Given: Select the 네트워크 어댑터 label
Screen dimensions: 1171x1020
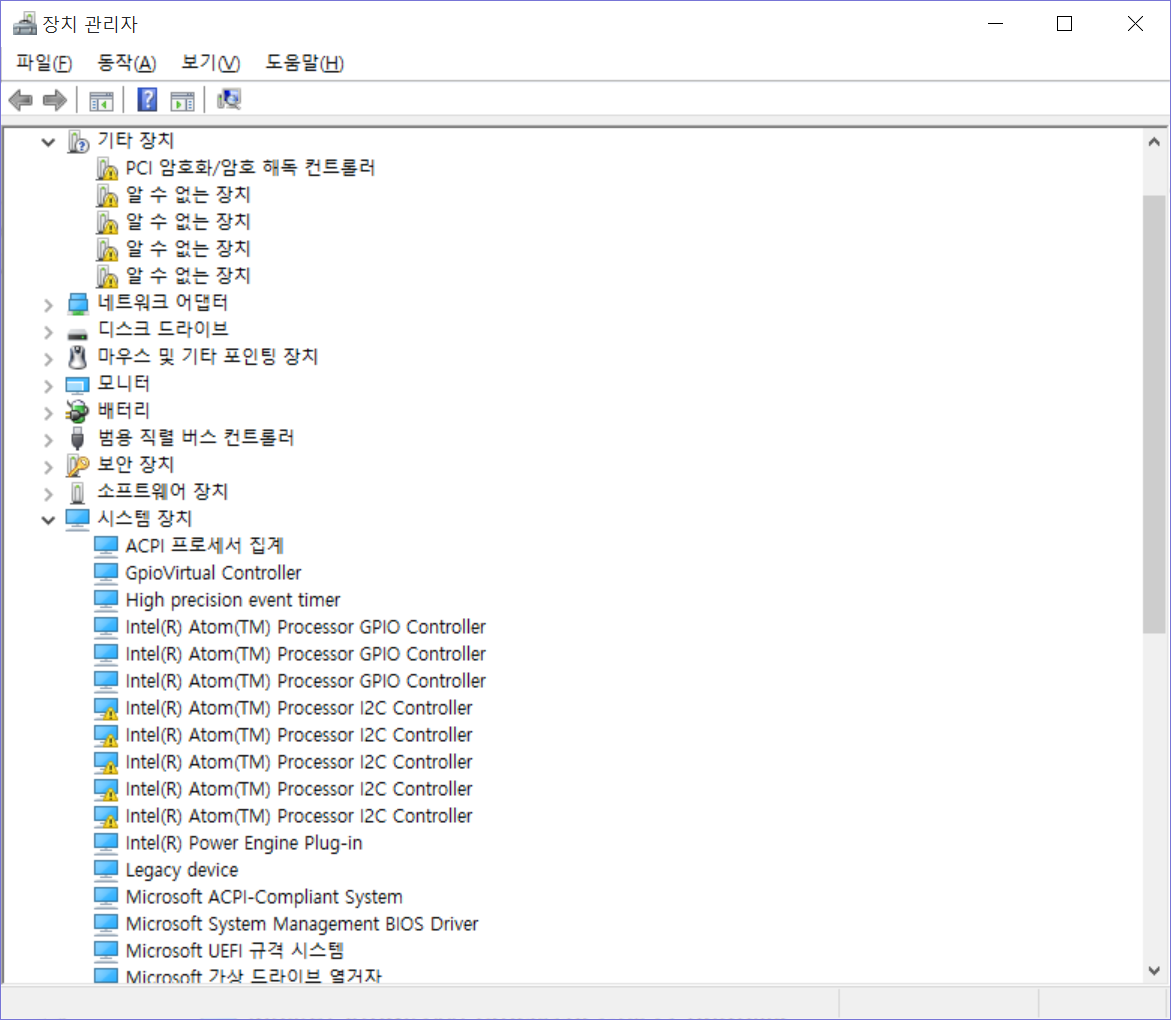Looking at the screenshot, I should coord(162,302).
